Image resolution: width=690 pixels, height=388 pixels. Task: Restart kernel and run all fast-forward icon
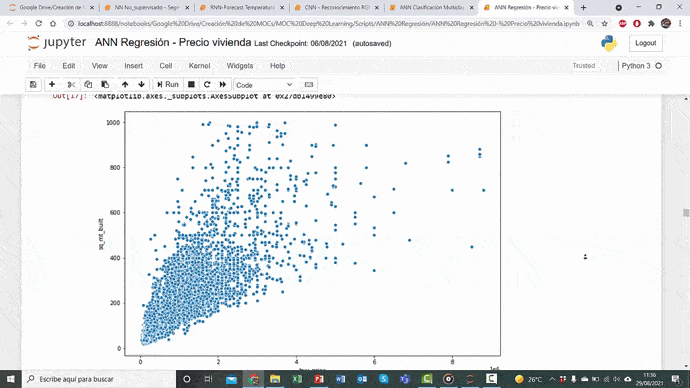pyautogui.click(x=223, y=84)
